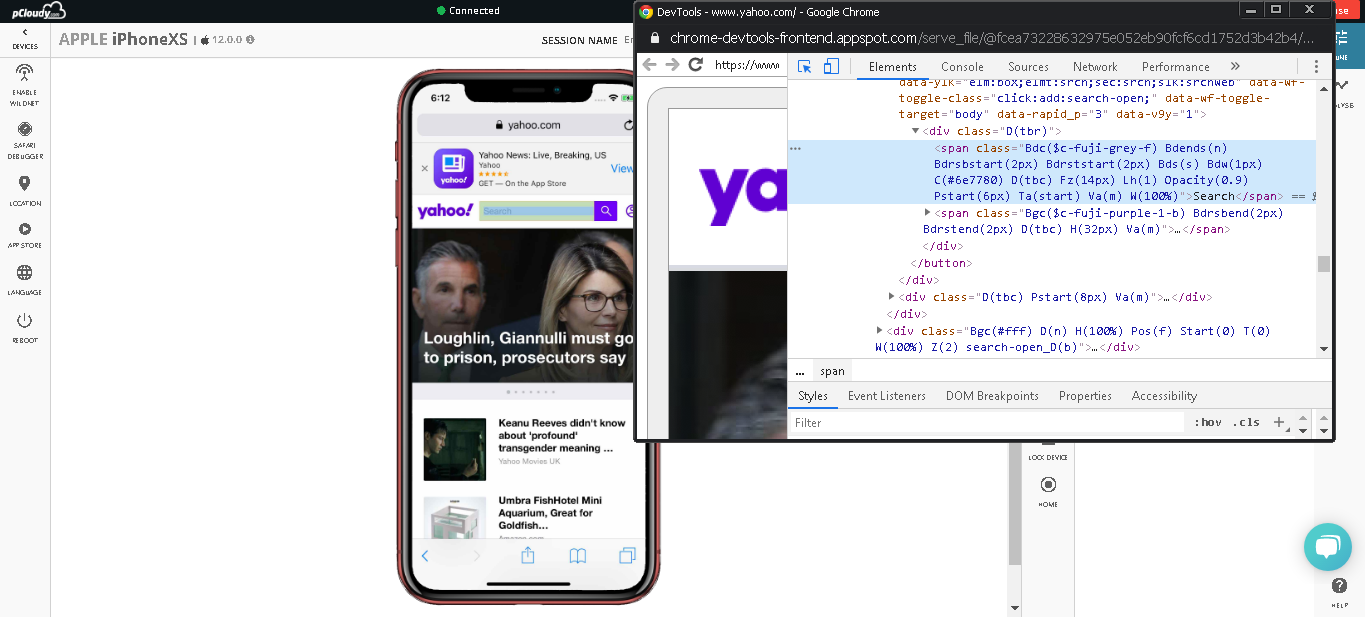
Task: Expand the div Bgc(#fff) D(n) node
Action: point(880,331)
